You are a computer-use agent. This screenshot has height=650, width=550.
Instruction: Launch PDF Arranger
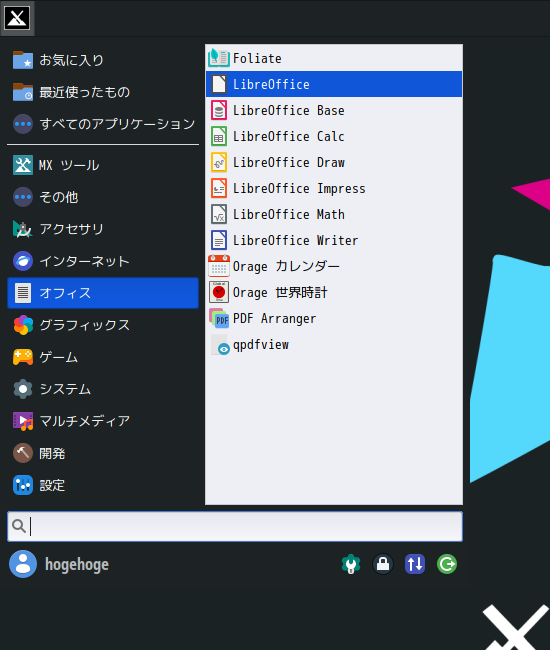[334, 318]
